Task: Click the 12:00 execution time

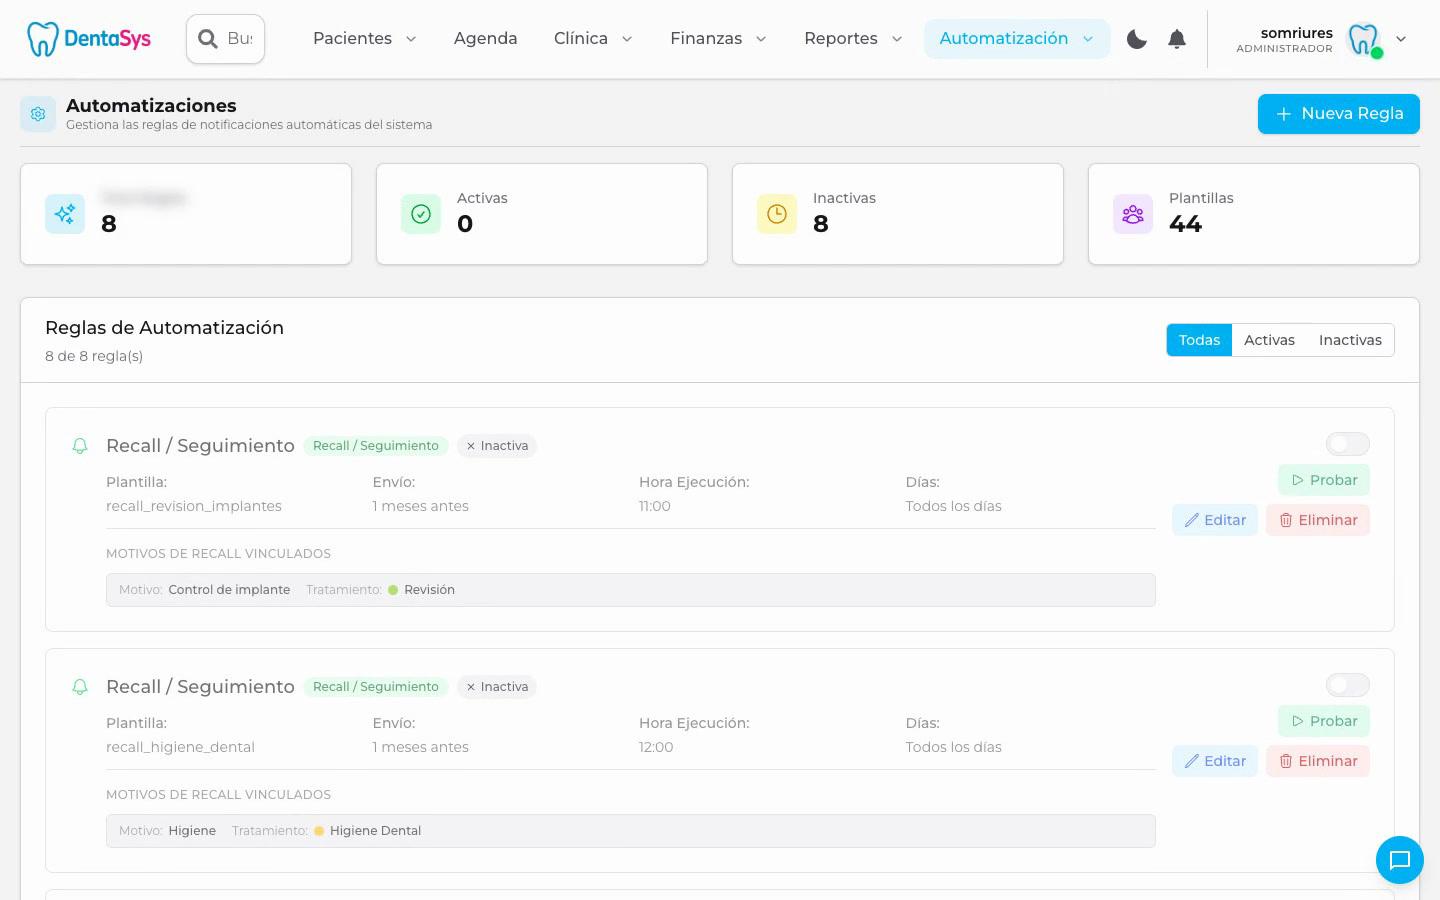Action: pos(656,747)
